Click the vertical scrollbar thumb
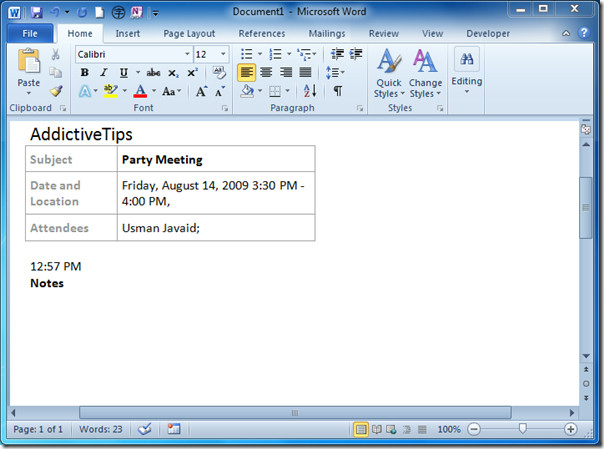 [586, 208]
